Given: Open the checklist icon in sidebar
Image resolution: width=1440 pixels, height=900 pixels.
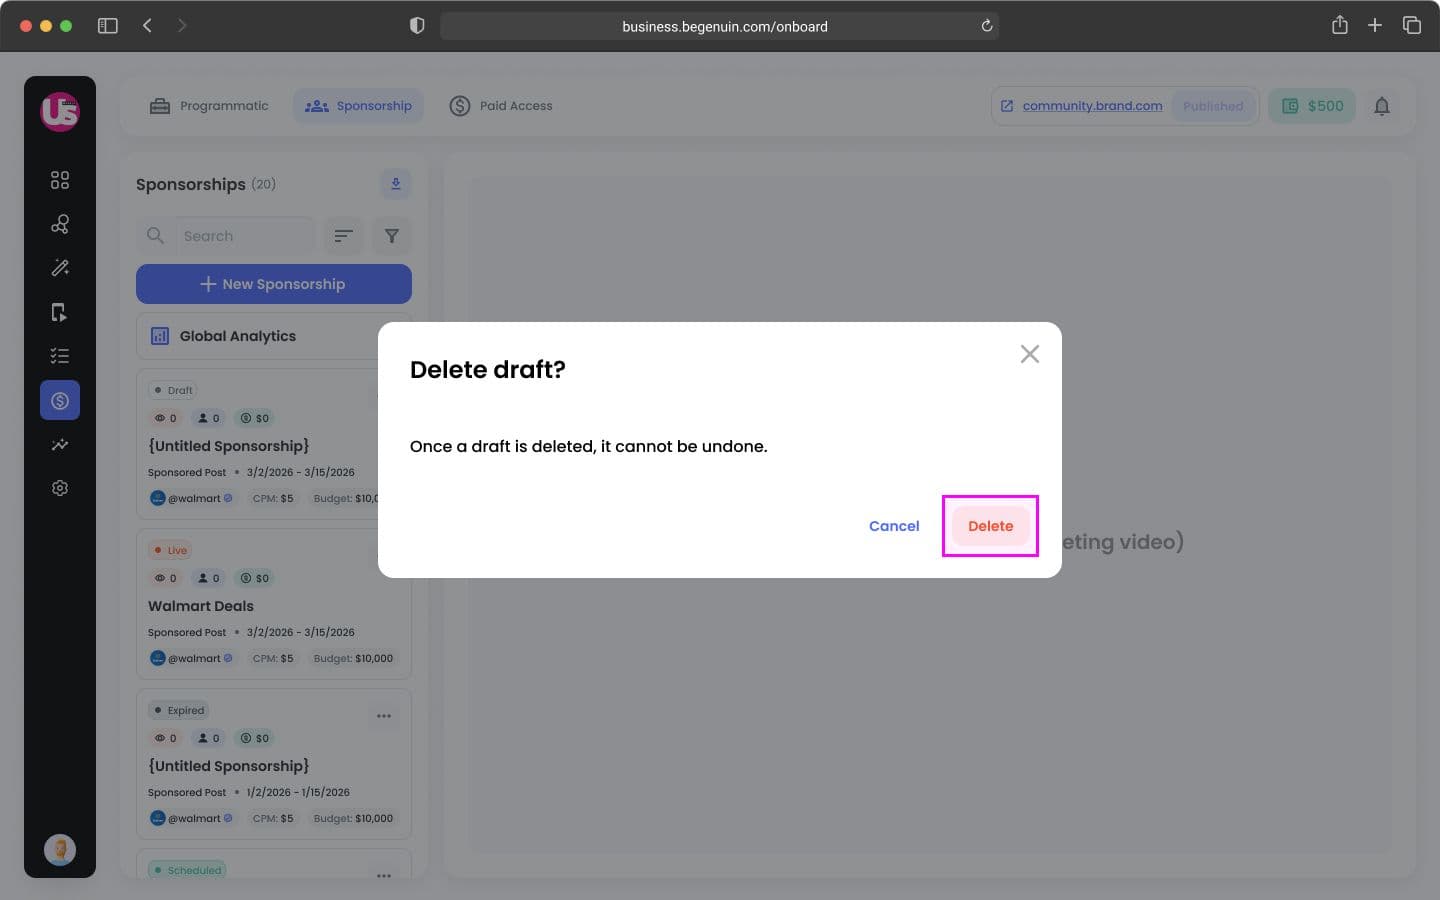Looking at the screenshot, I should (60, 356).
